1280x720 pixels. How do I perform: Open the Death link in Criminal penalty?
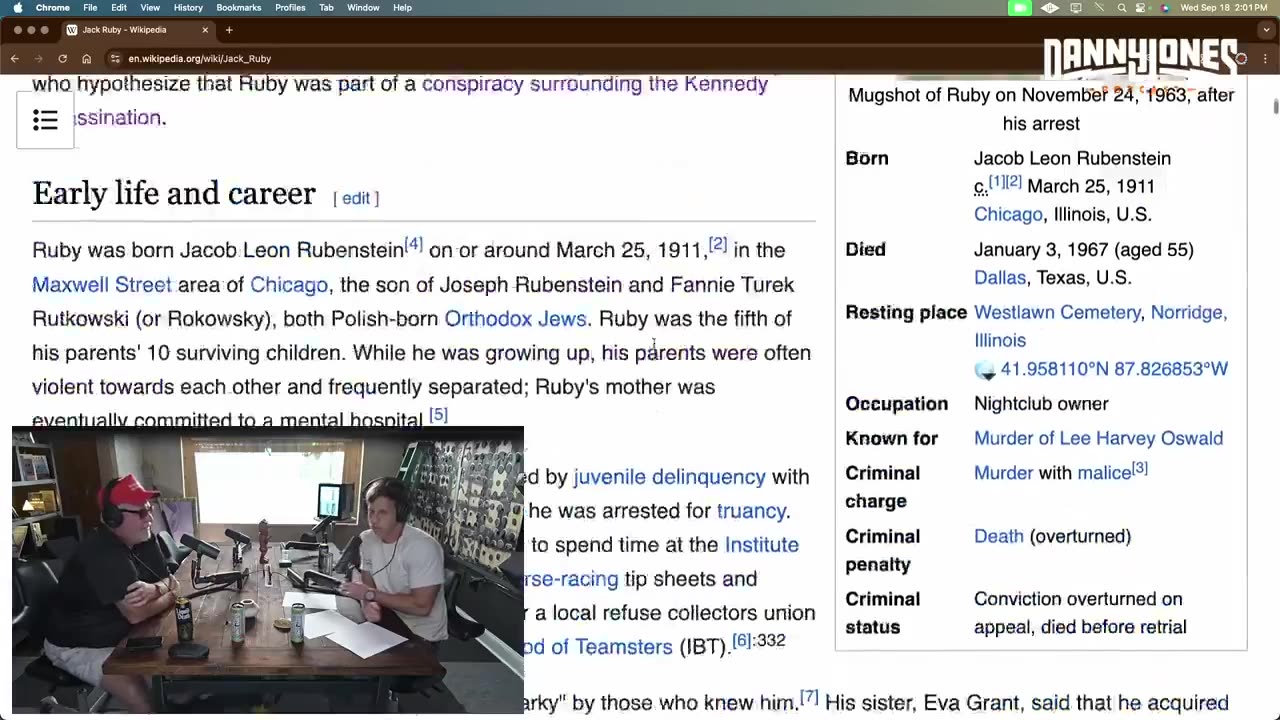coord(999,536)
